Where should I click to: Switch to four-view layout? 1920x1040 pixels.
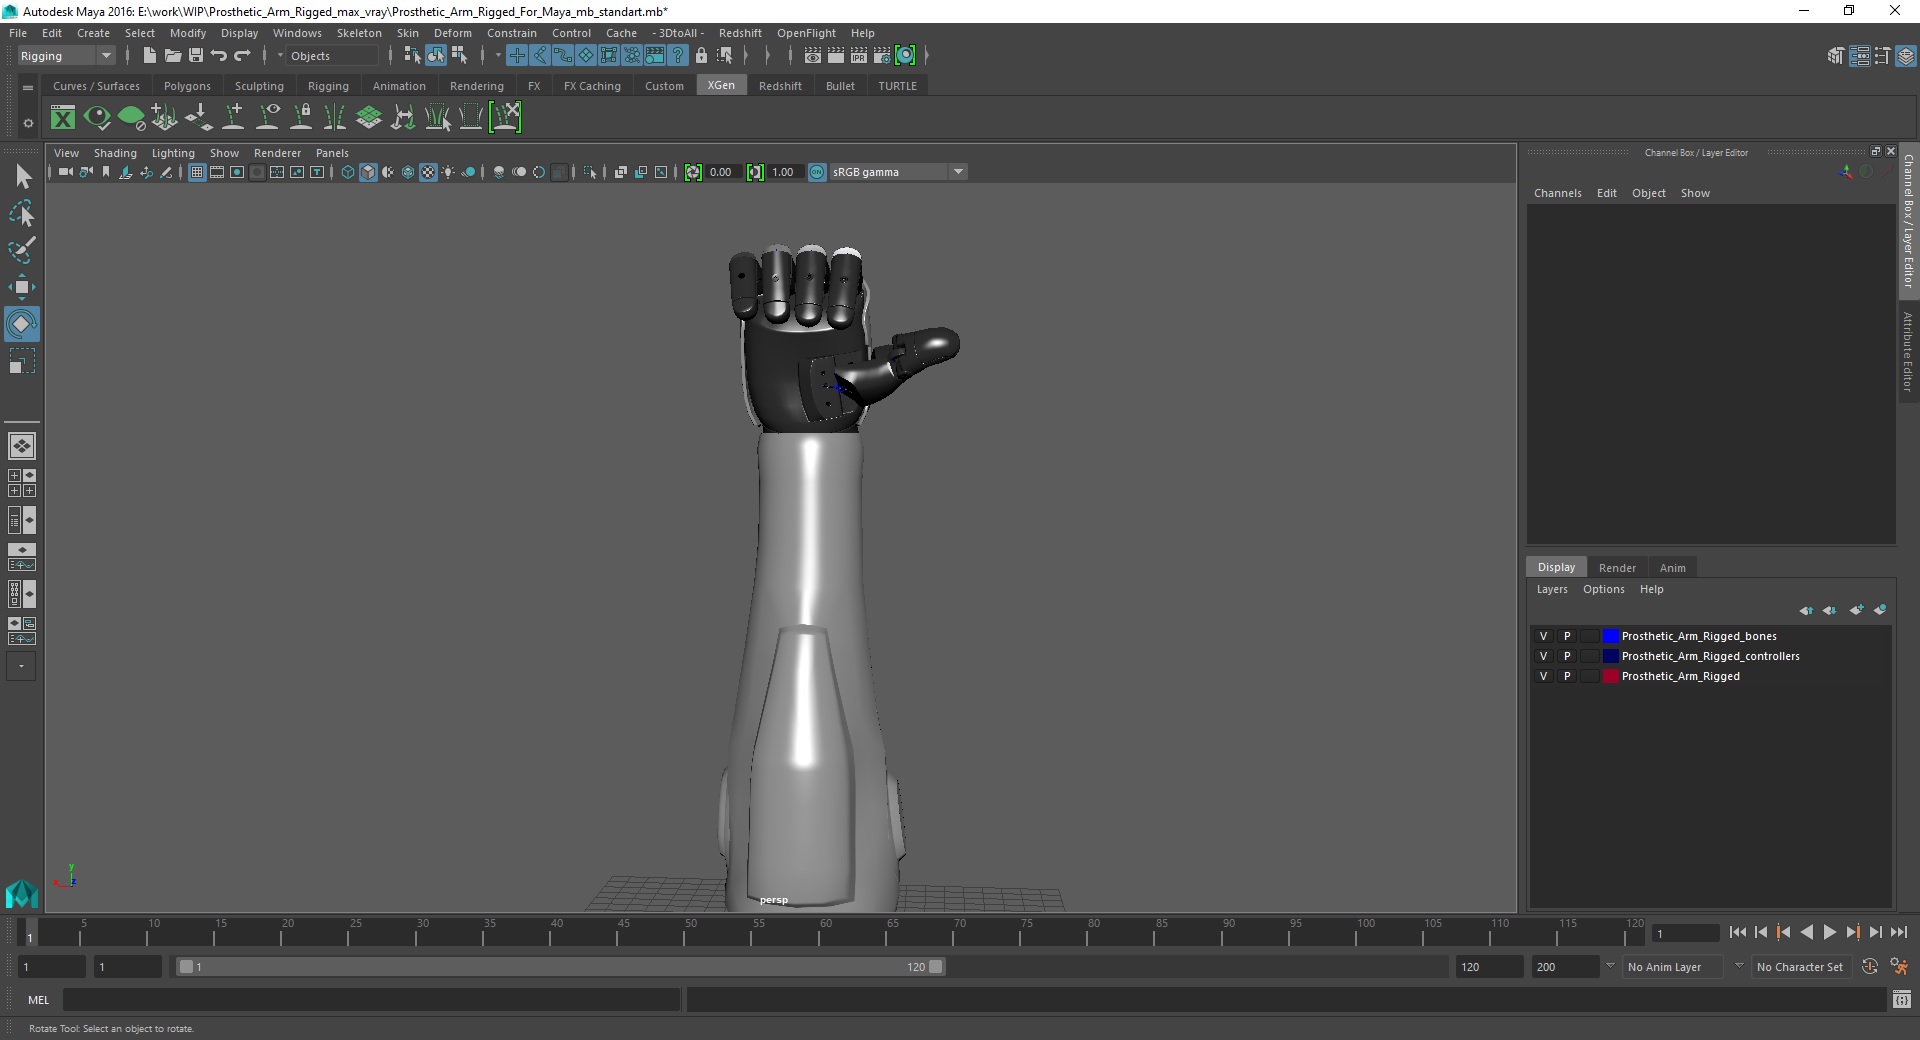(x=22, y=483)
